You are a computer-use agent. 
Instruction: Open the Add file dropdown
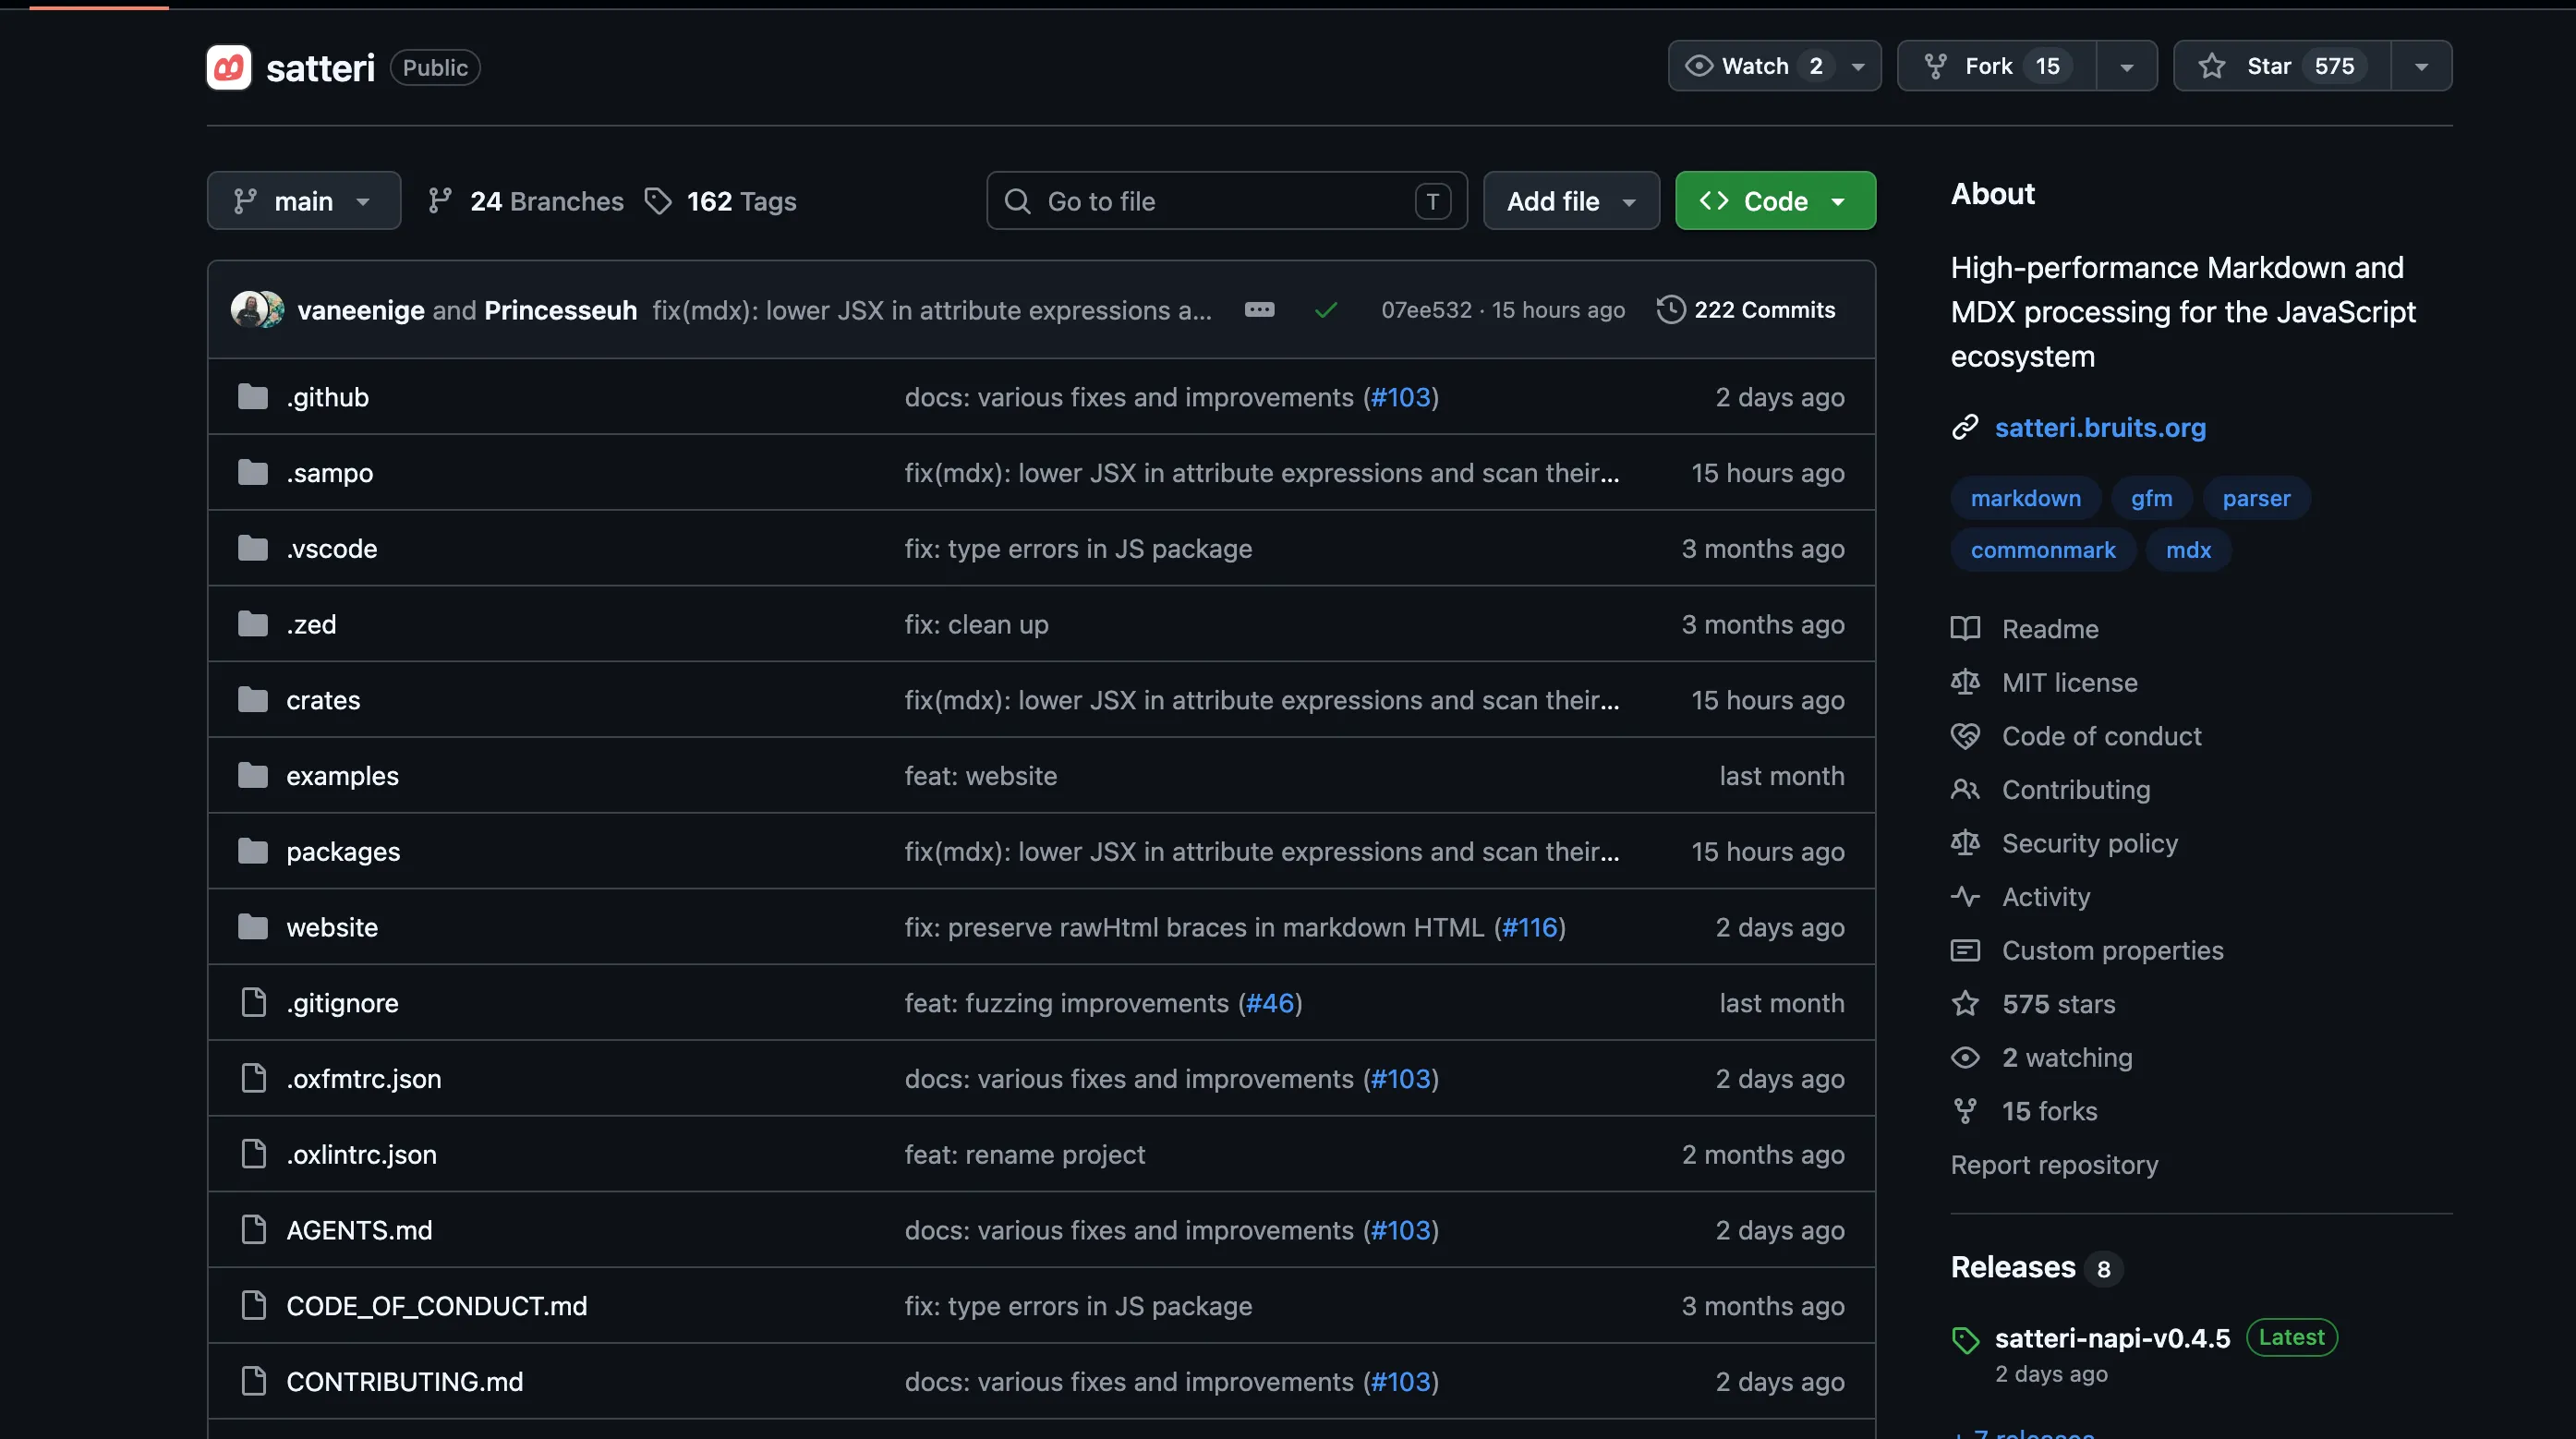1571,201
